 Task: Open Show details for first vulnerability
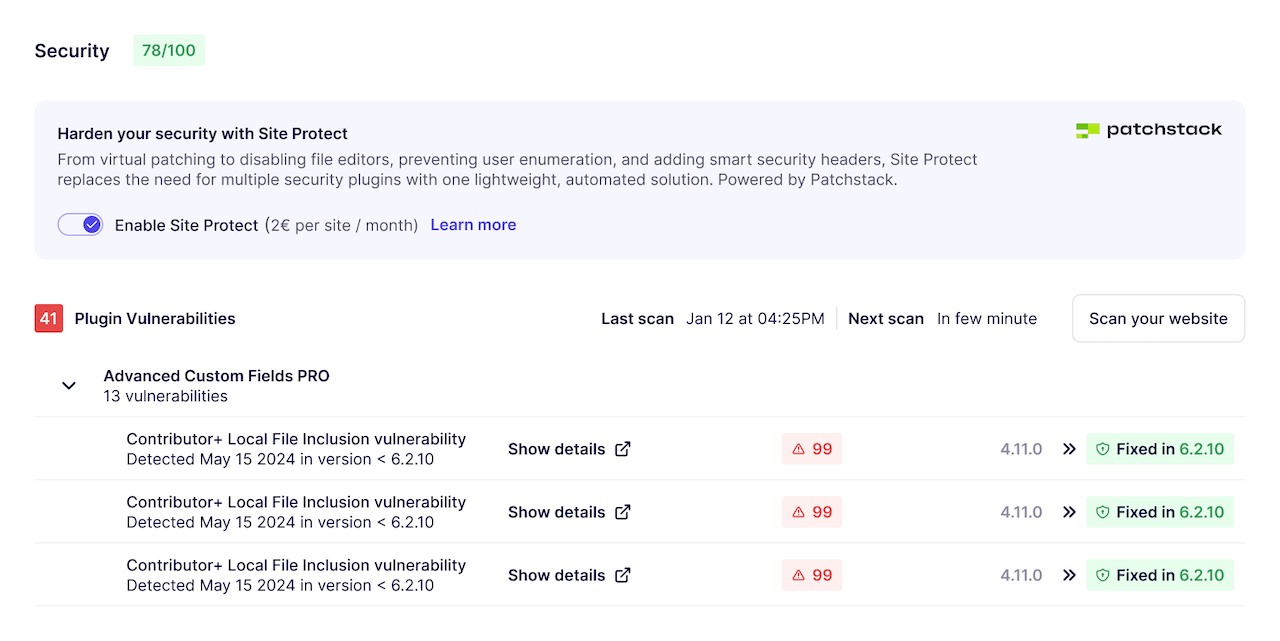click(556, 449)
